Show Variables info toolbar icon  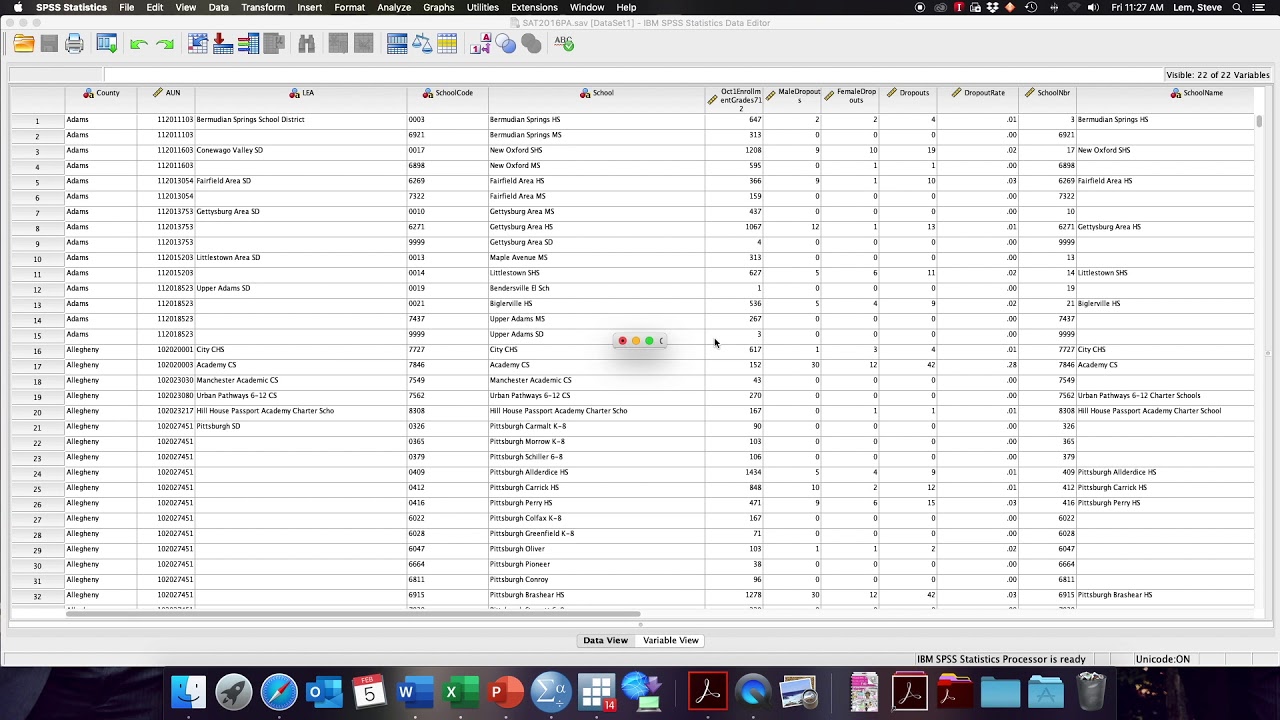click(248, 43)
